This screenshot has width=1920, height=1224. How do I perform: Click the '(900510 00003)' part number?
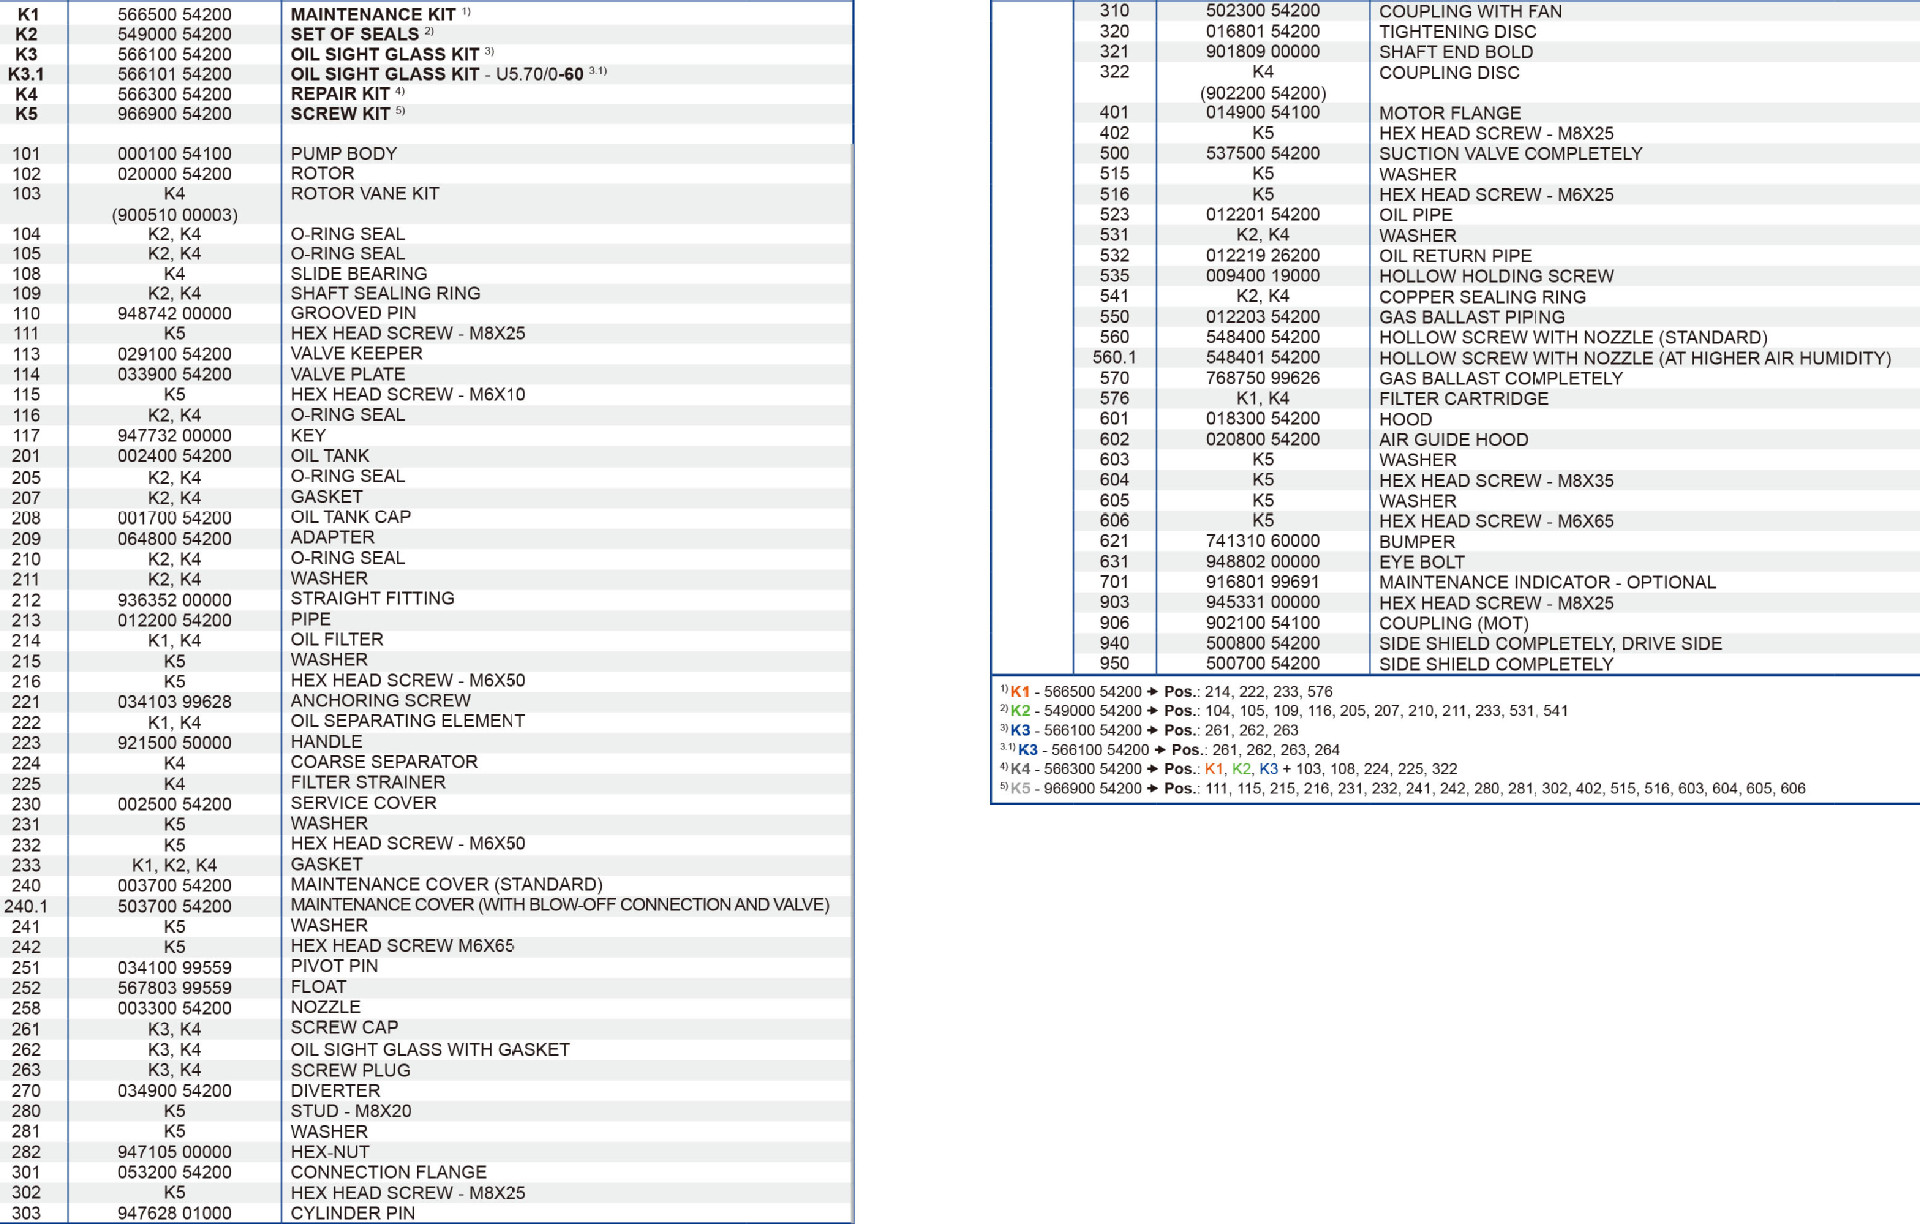pos(175,215)
